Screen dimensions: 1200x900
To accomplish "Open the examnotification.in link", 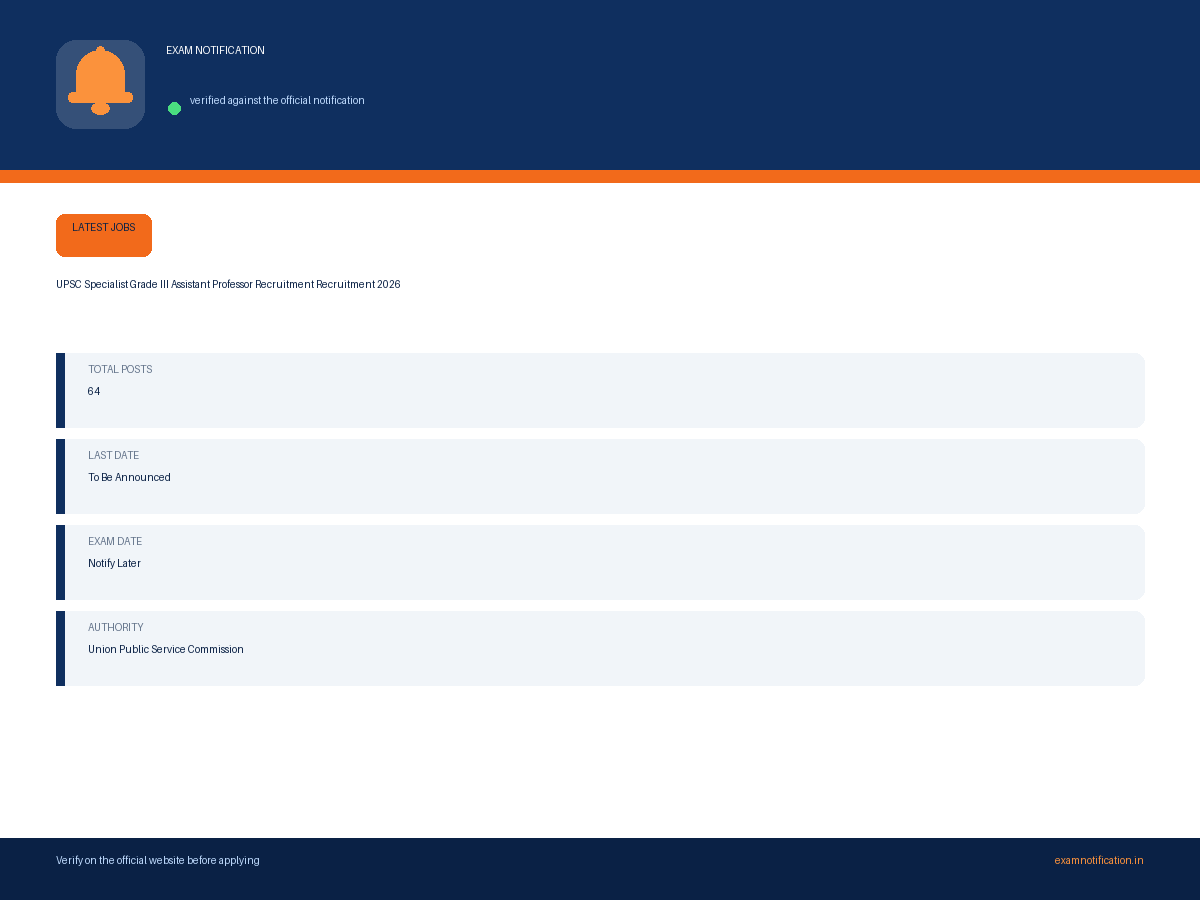I will (x=1098, y=860).
